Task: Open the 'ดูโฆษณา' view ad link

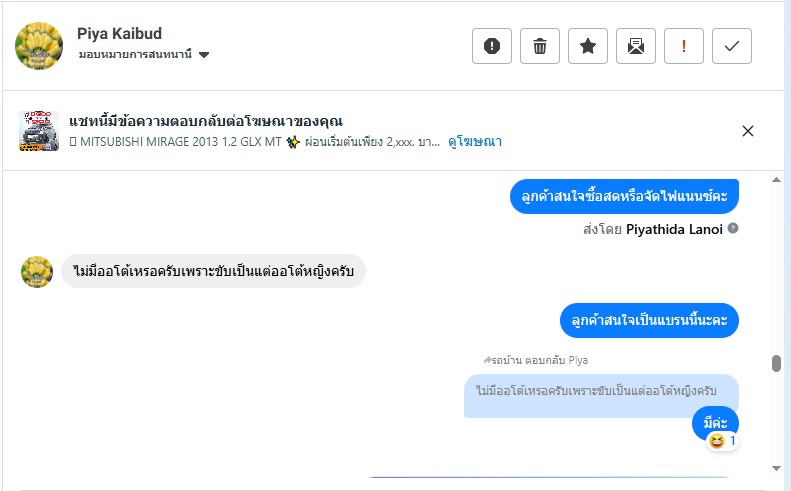Action: [475, 142]
